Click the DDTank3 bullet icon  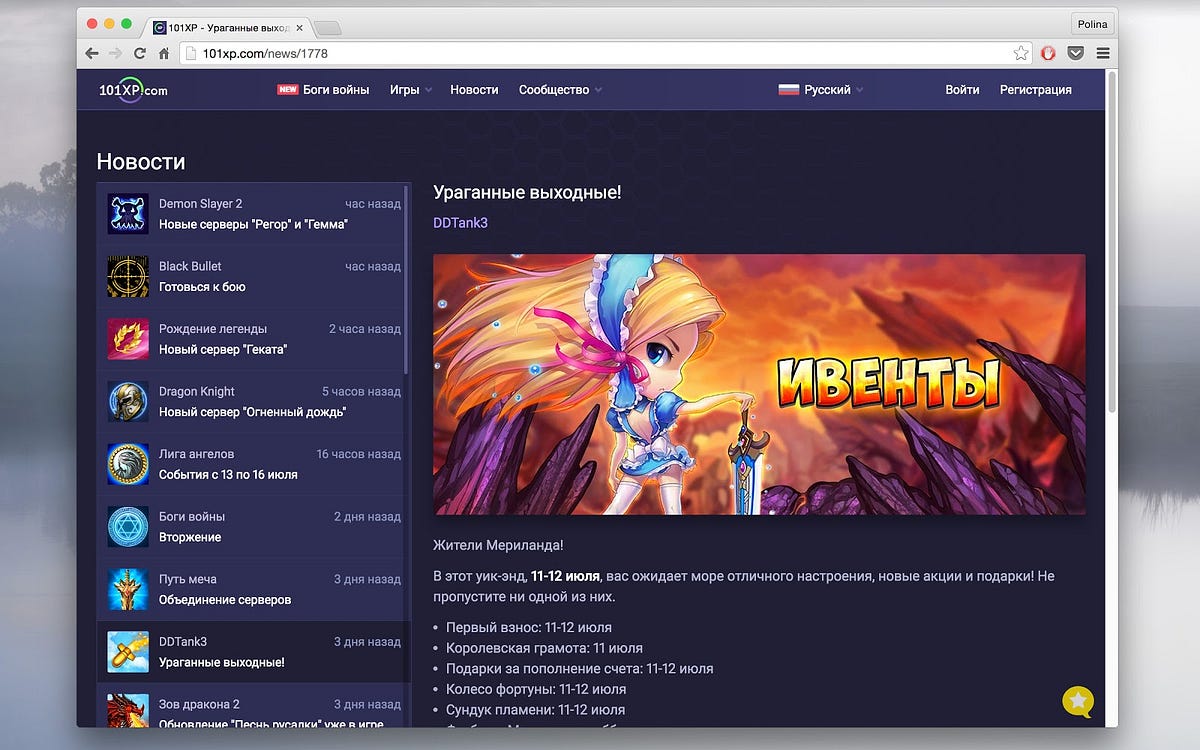pos(128,652)
